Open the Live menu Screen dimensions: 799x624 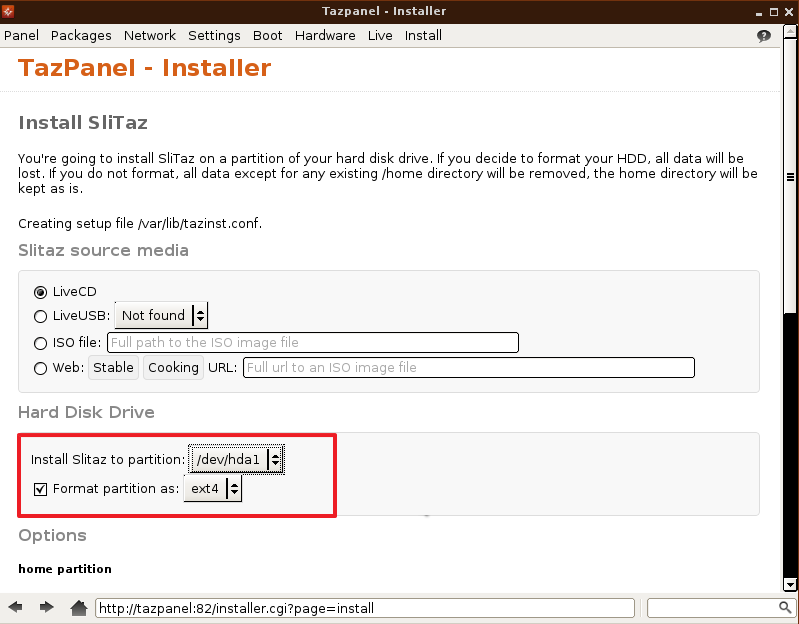(380, 36)
